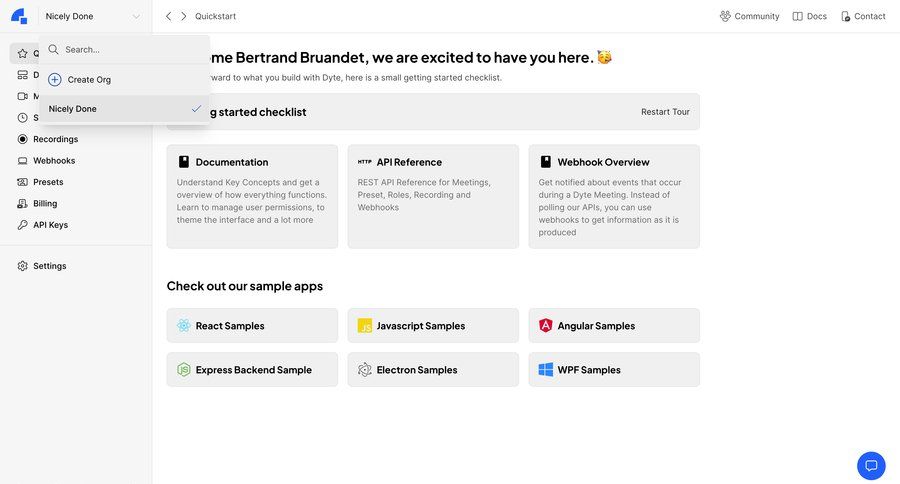Click the Windows logo icon
This screenshot has height=484, width=900.
pyautogui.click(x=546, y=370)
